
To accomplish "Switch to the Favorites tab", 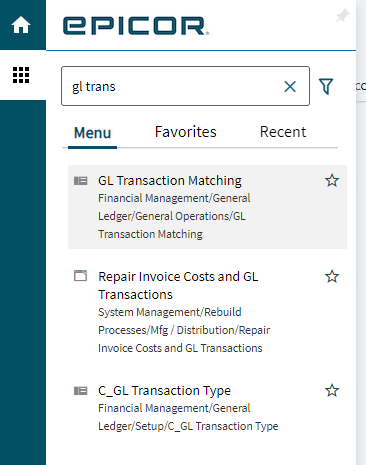I will coord(186,132).
